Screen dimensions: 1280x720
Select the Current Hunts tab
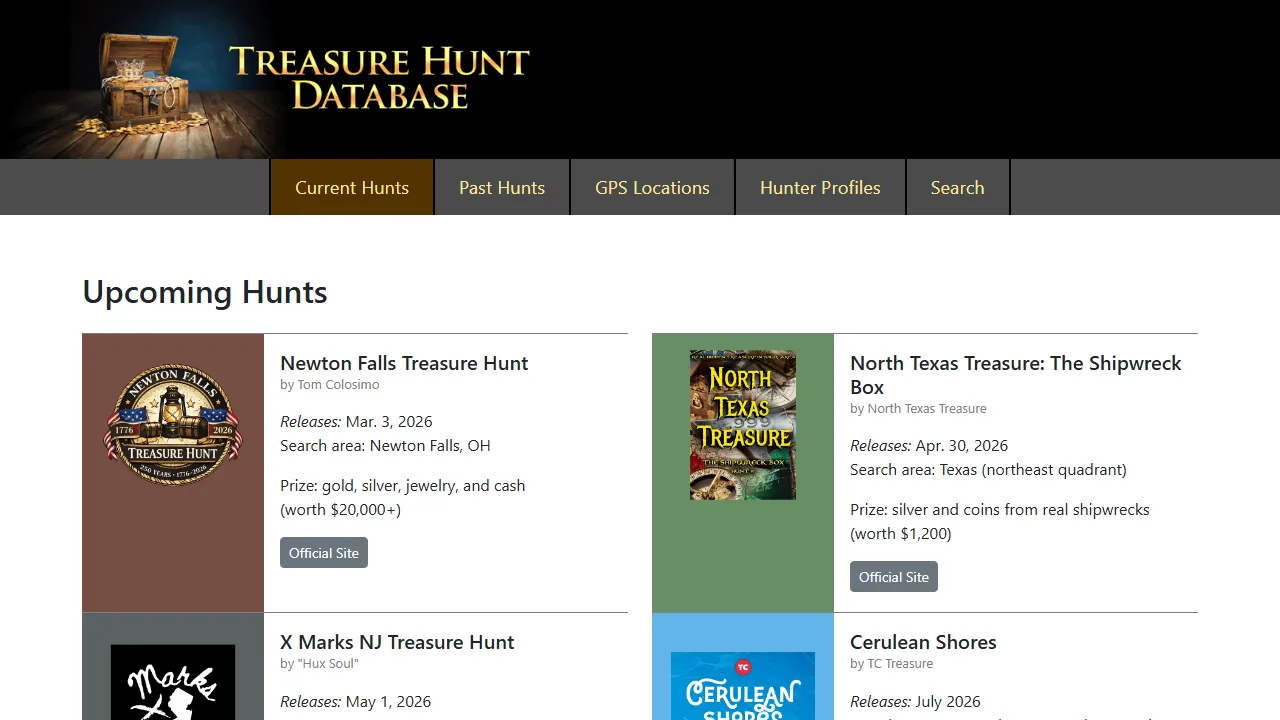point(352,187)
